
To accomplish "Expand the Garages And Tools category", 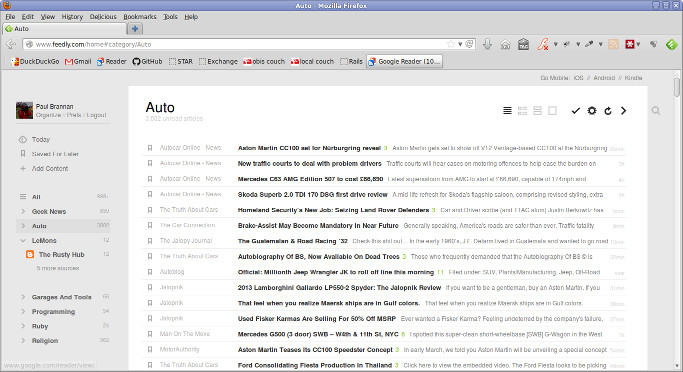I will coord(23,297).
